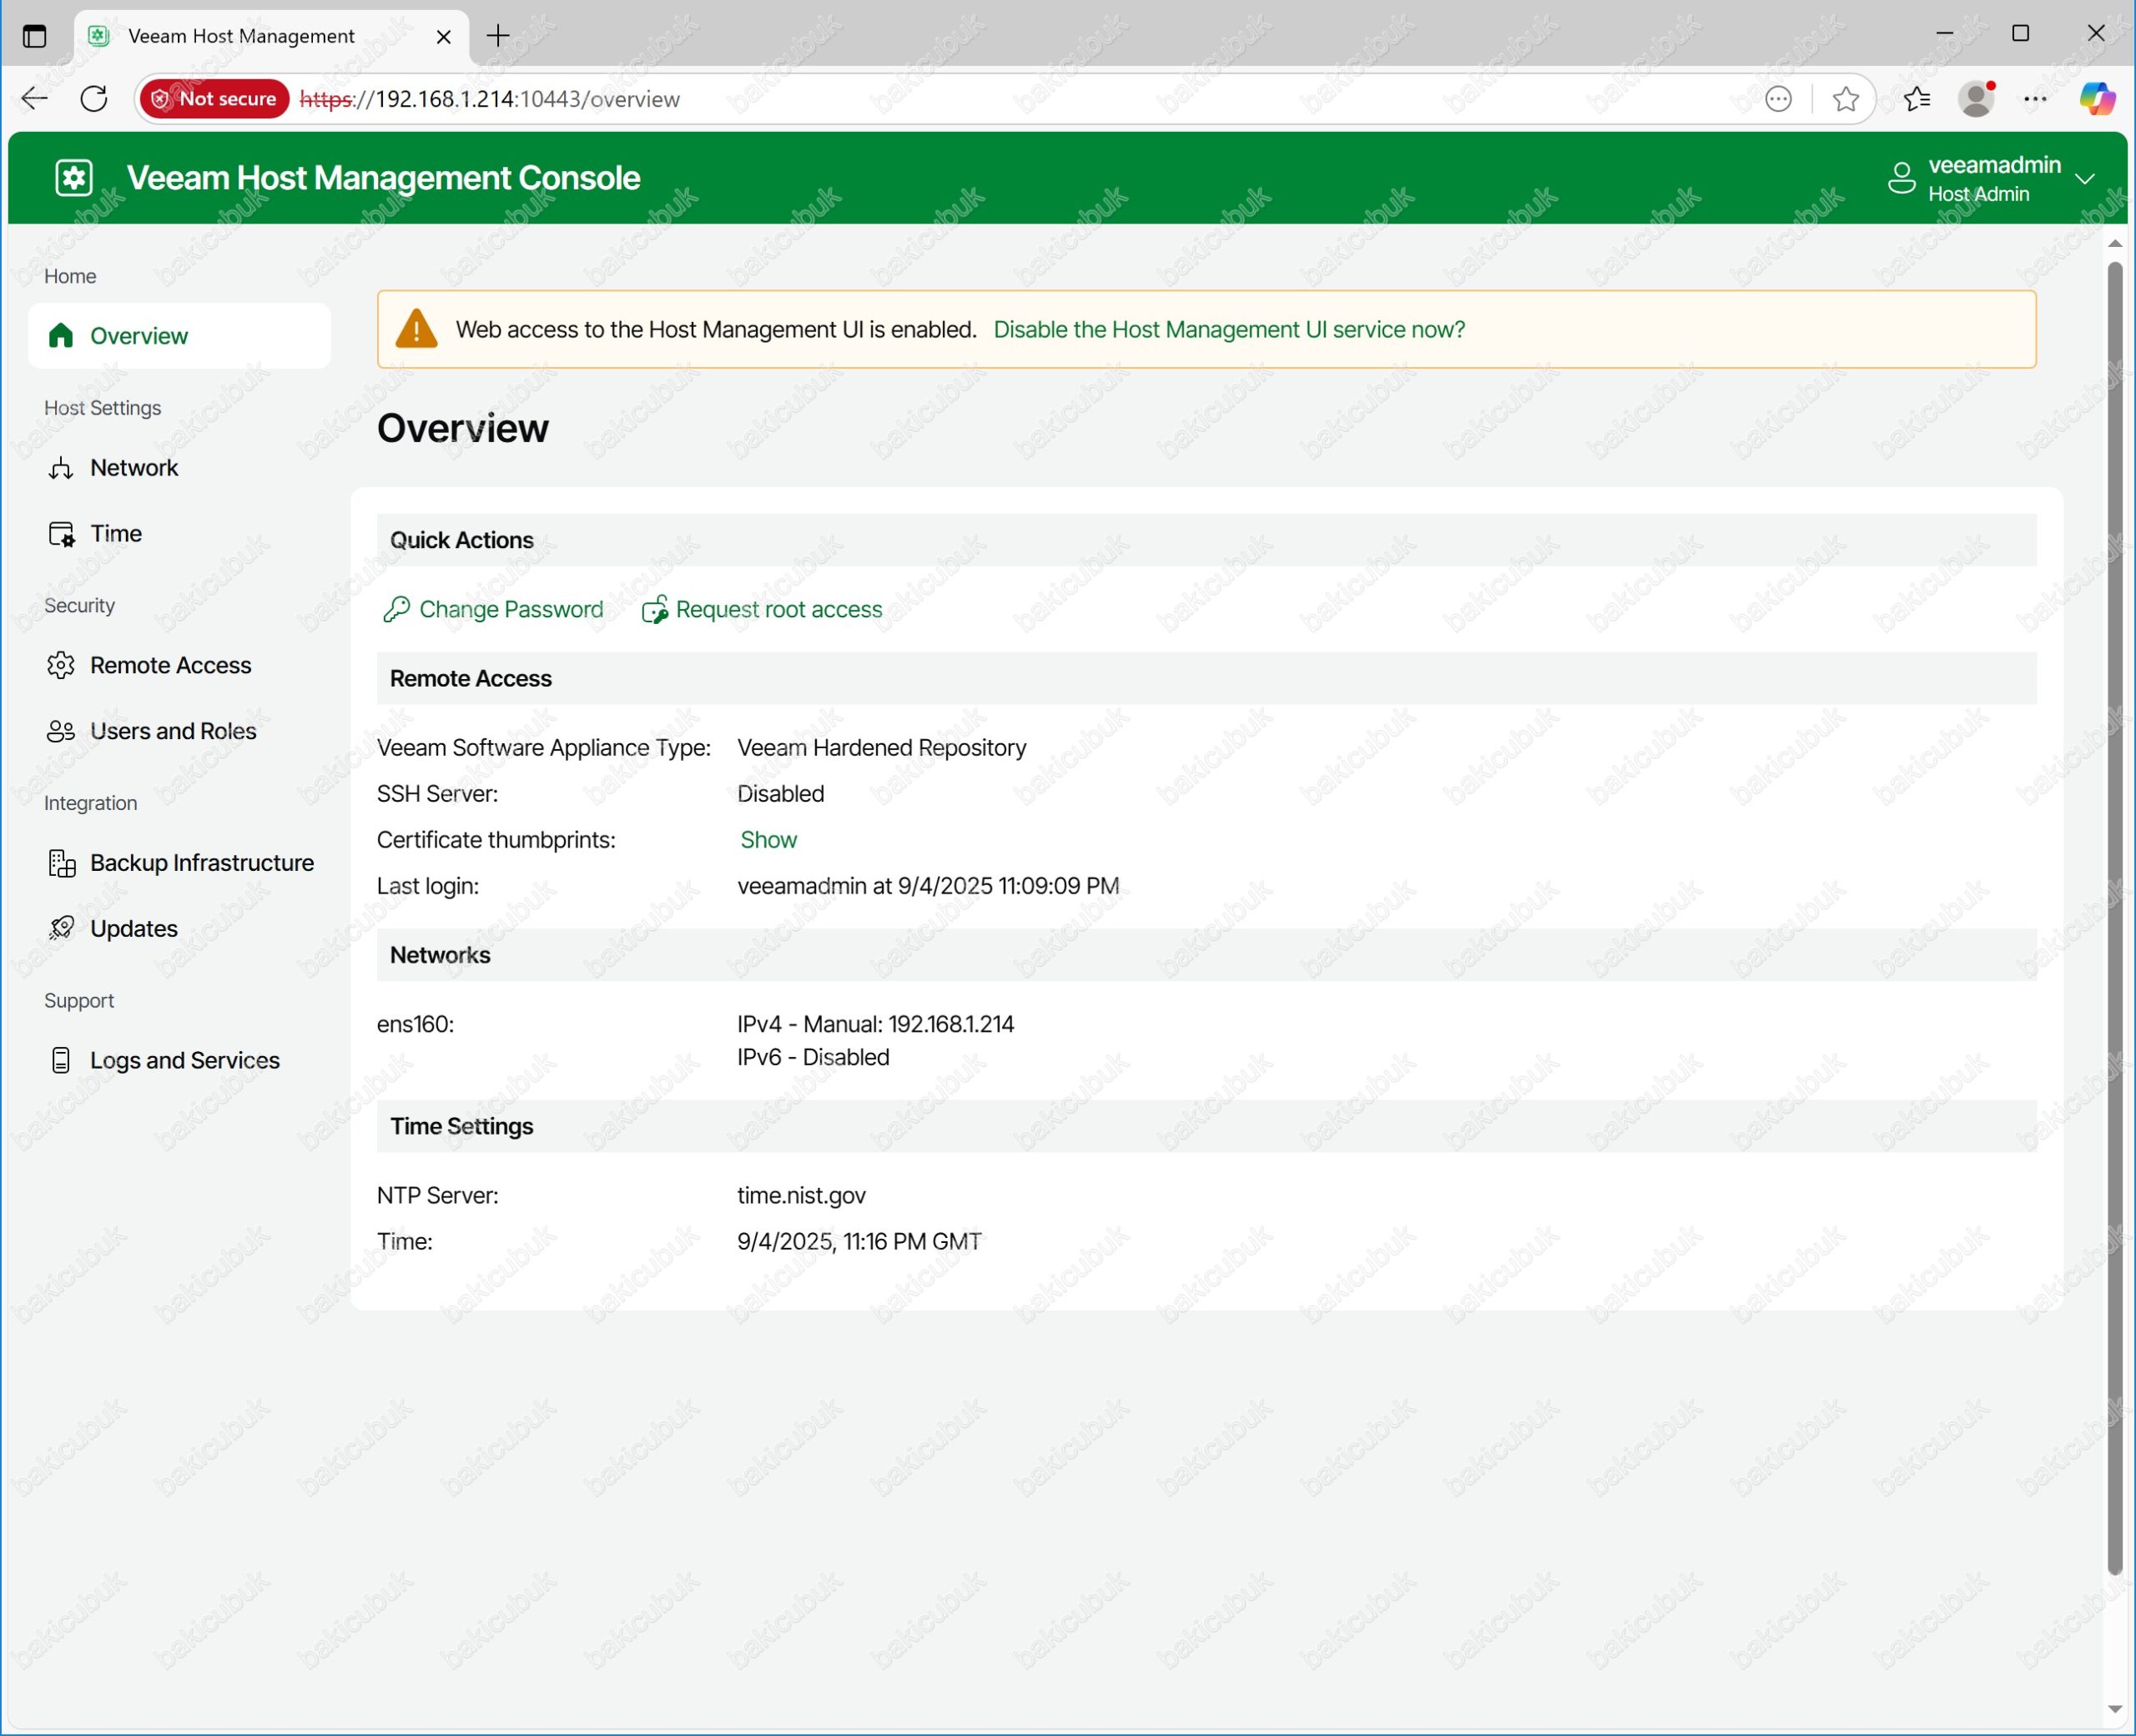Click the Updates rocket icon

tap(61, 929)
